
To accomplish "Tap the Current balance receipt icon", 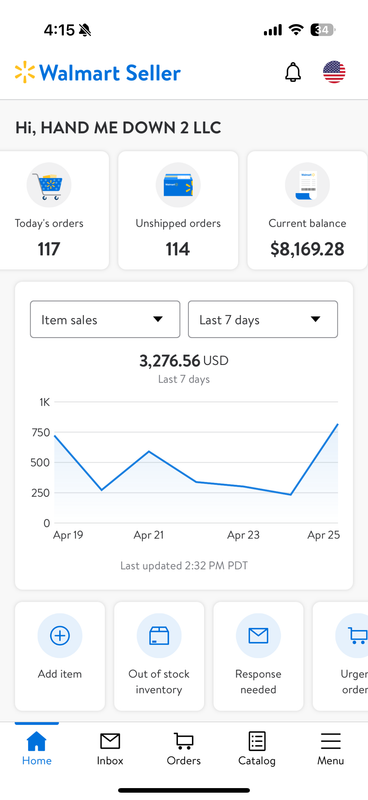I will (307, 185).
